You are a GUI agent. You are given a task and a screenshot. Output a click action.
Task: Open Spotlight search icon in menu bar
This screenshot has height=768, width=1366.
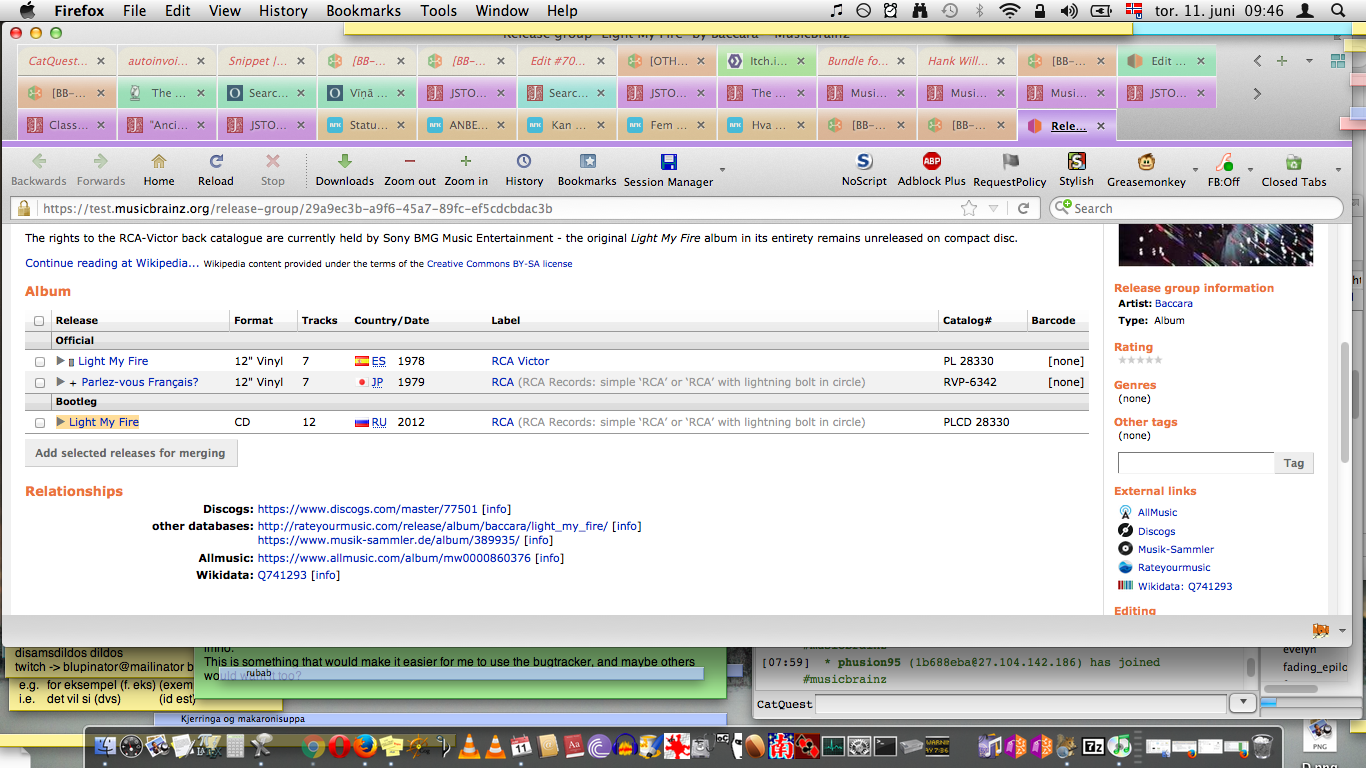pyautogui.click(x=1338, y=10)
